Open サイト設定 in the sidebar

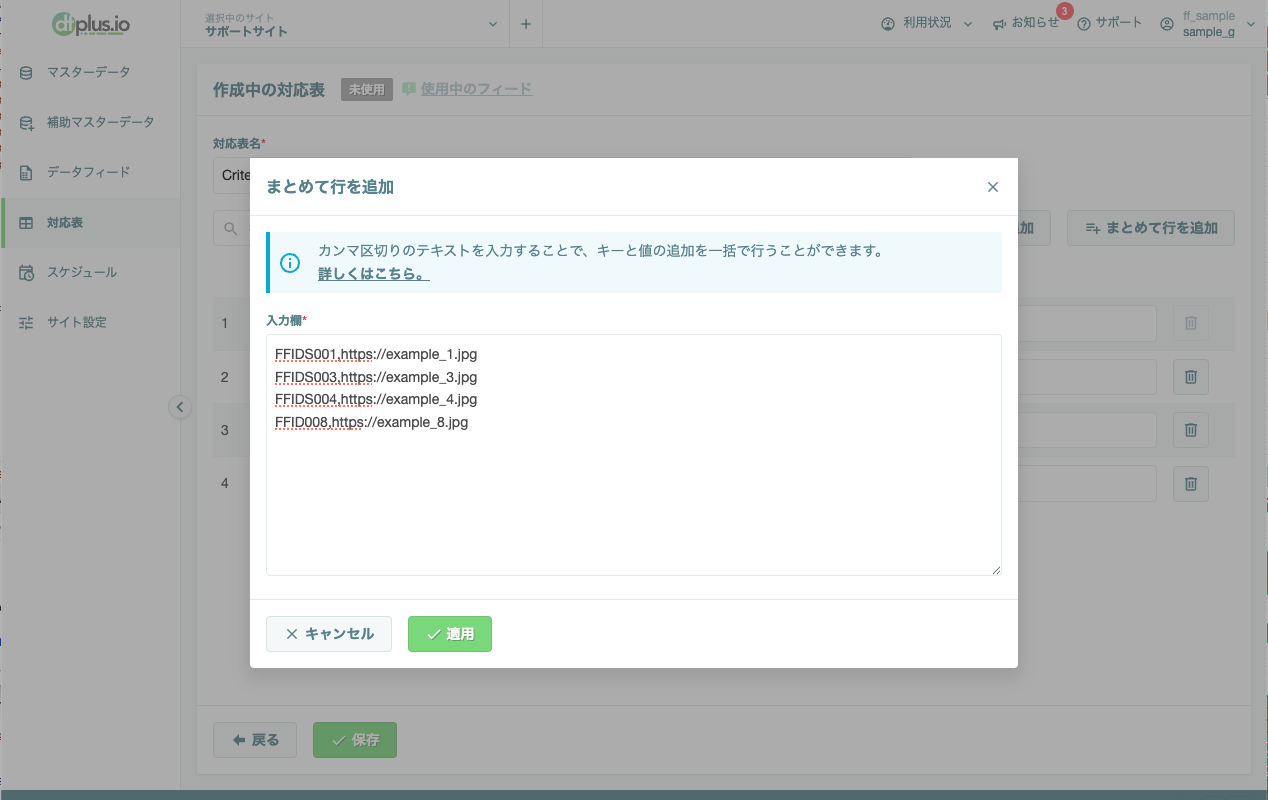pyautogui.click(x=90, y=322)
